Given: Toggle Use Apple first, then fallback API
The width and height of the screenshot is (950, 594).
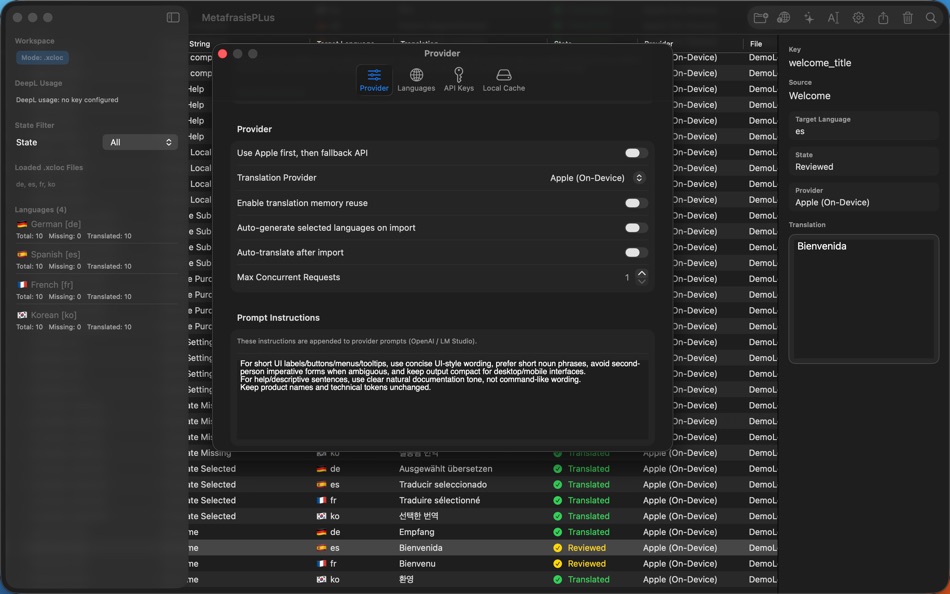Looking at the screenshot, I should (x=636, y=153).
